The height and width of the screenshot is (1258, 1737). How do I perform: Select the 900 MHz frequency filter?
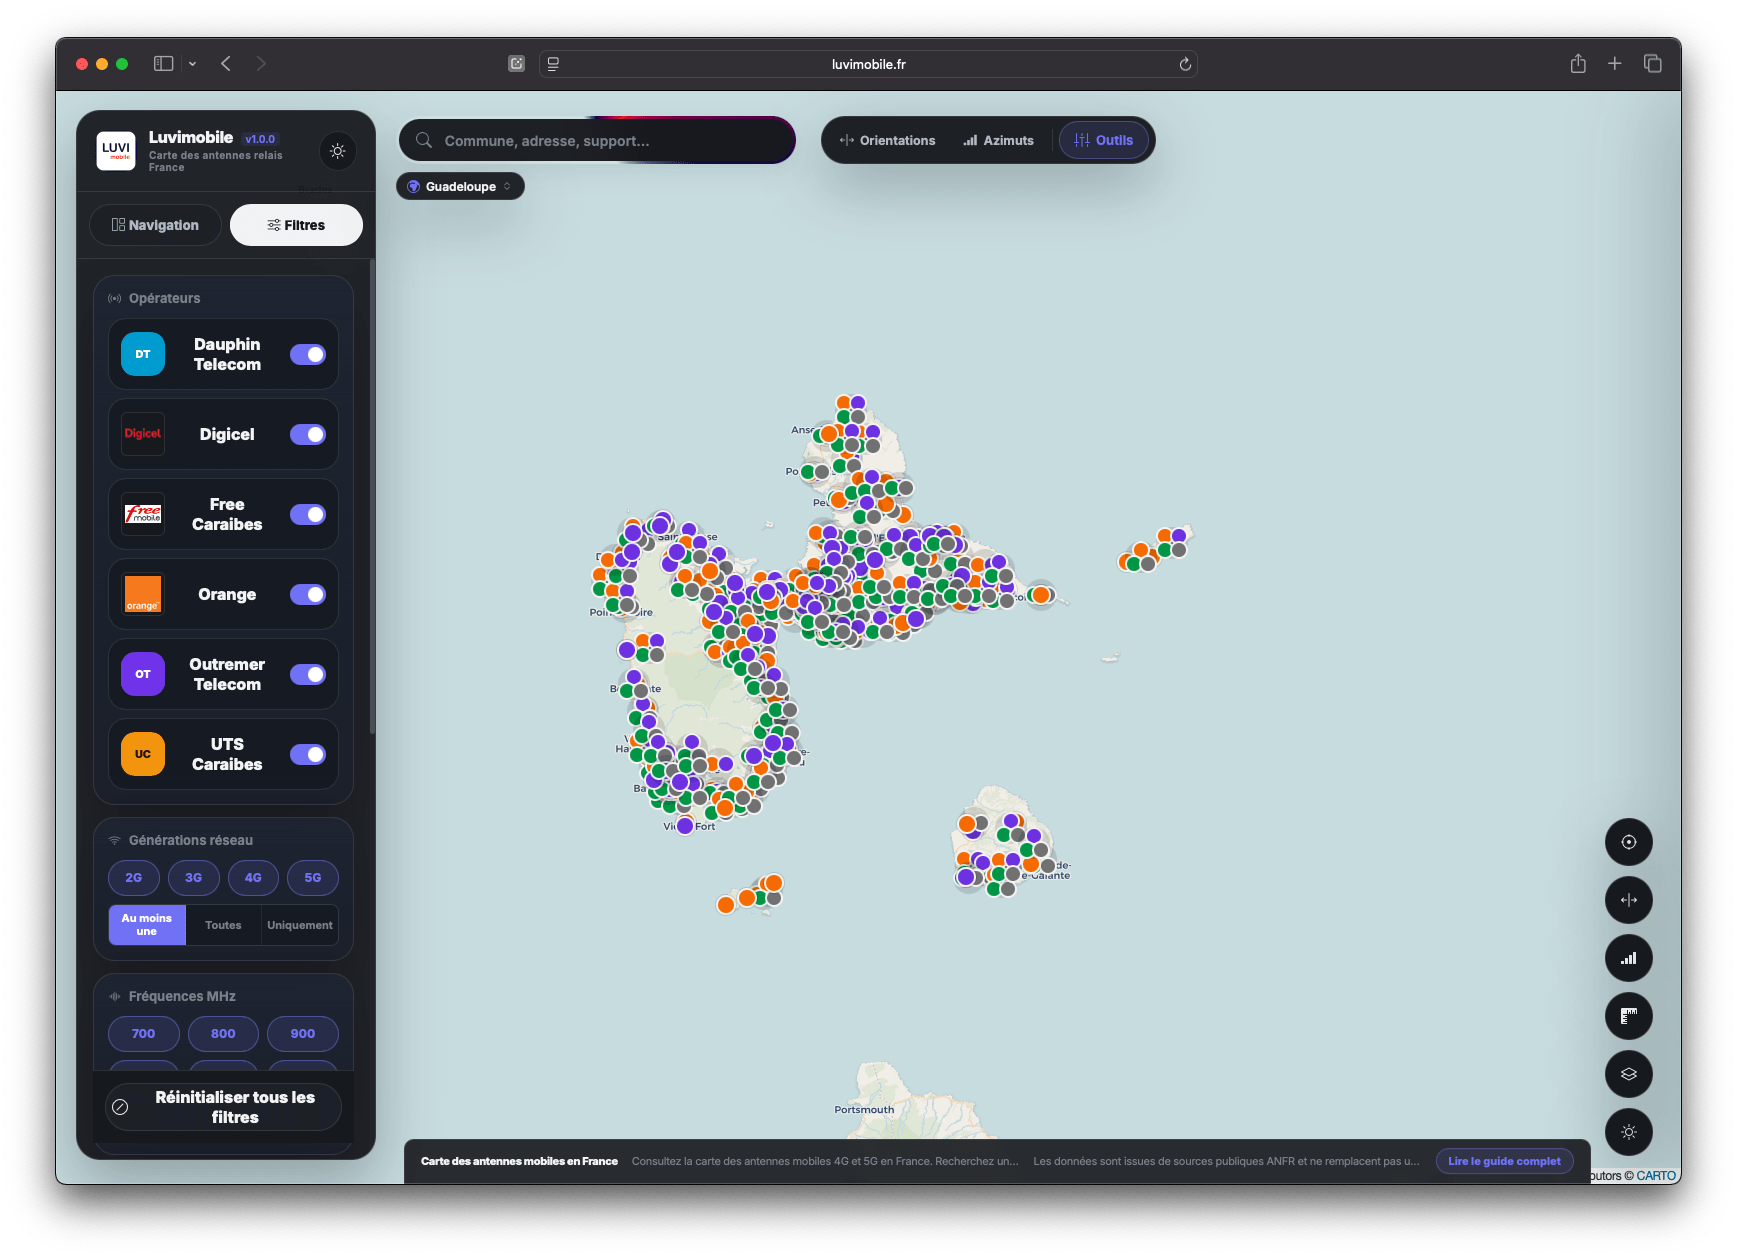303,1033
